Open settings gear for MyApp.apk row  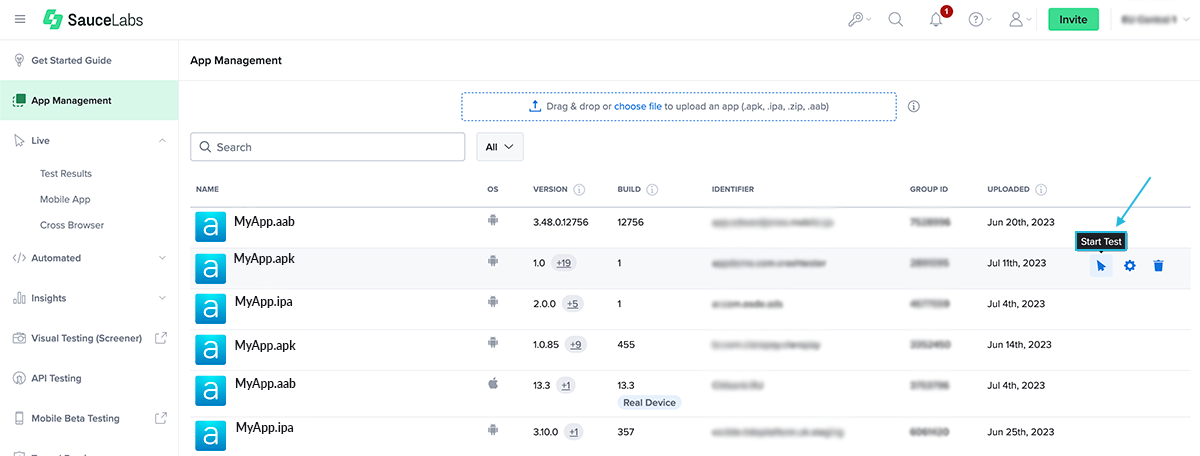tap(1130, 266)
